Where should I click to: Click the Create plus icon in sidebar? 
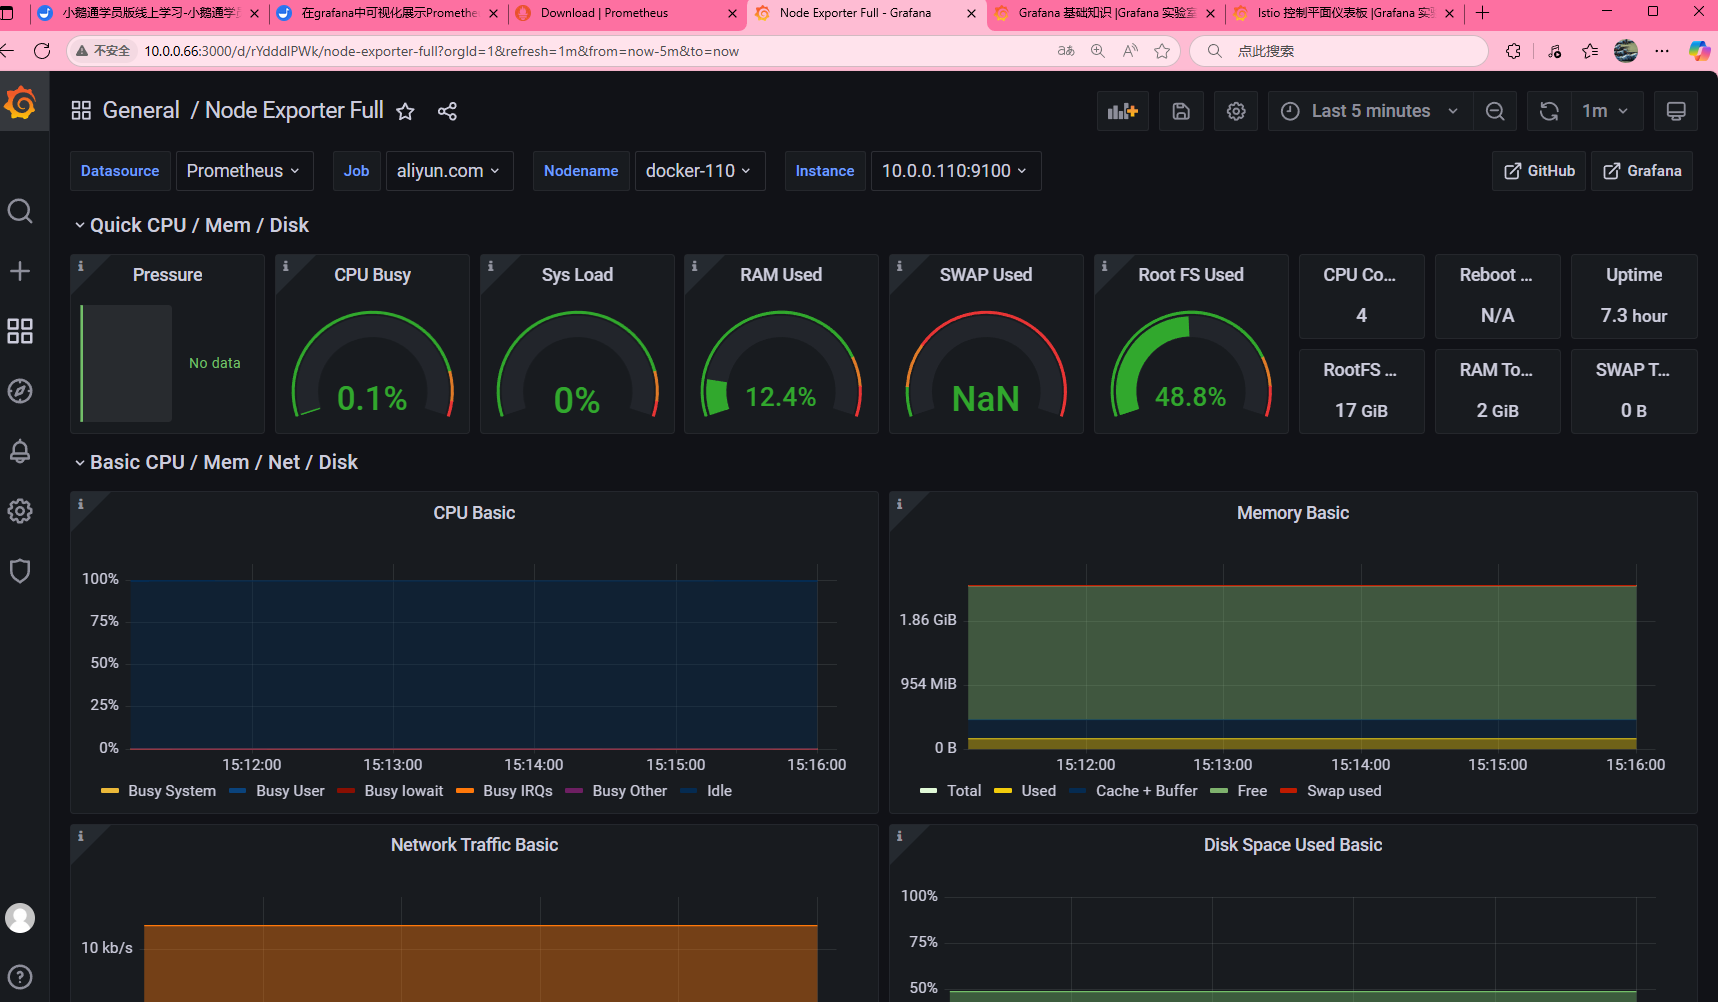point(20,271)
